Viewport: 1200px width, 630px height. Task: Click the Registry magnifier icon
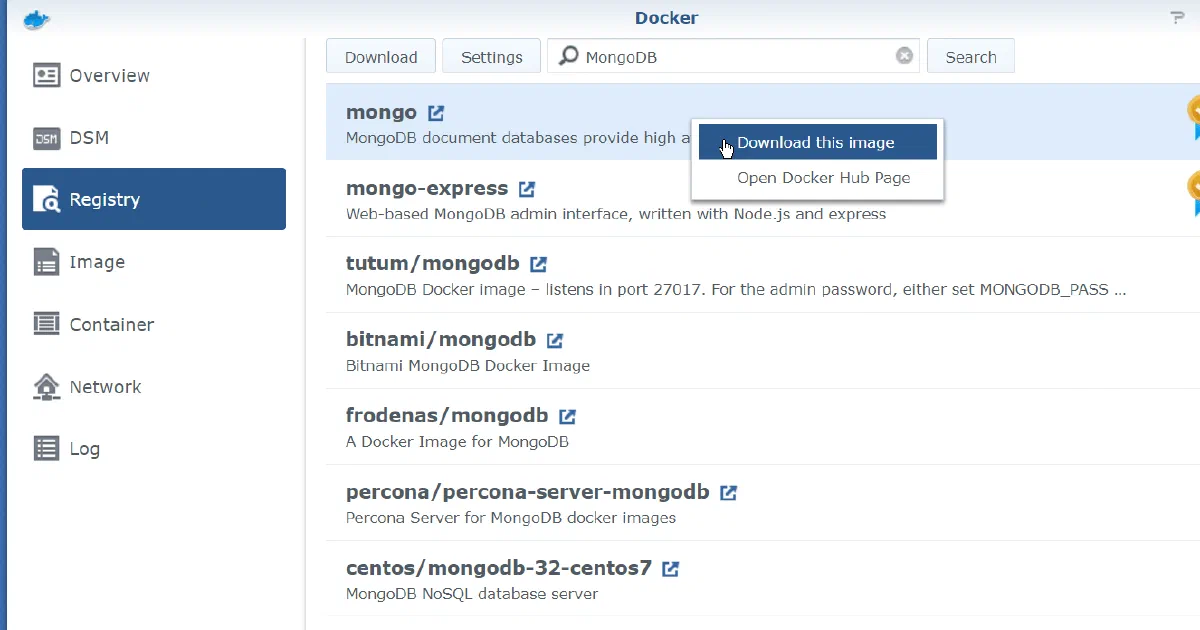(x=46, y=200)
